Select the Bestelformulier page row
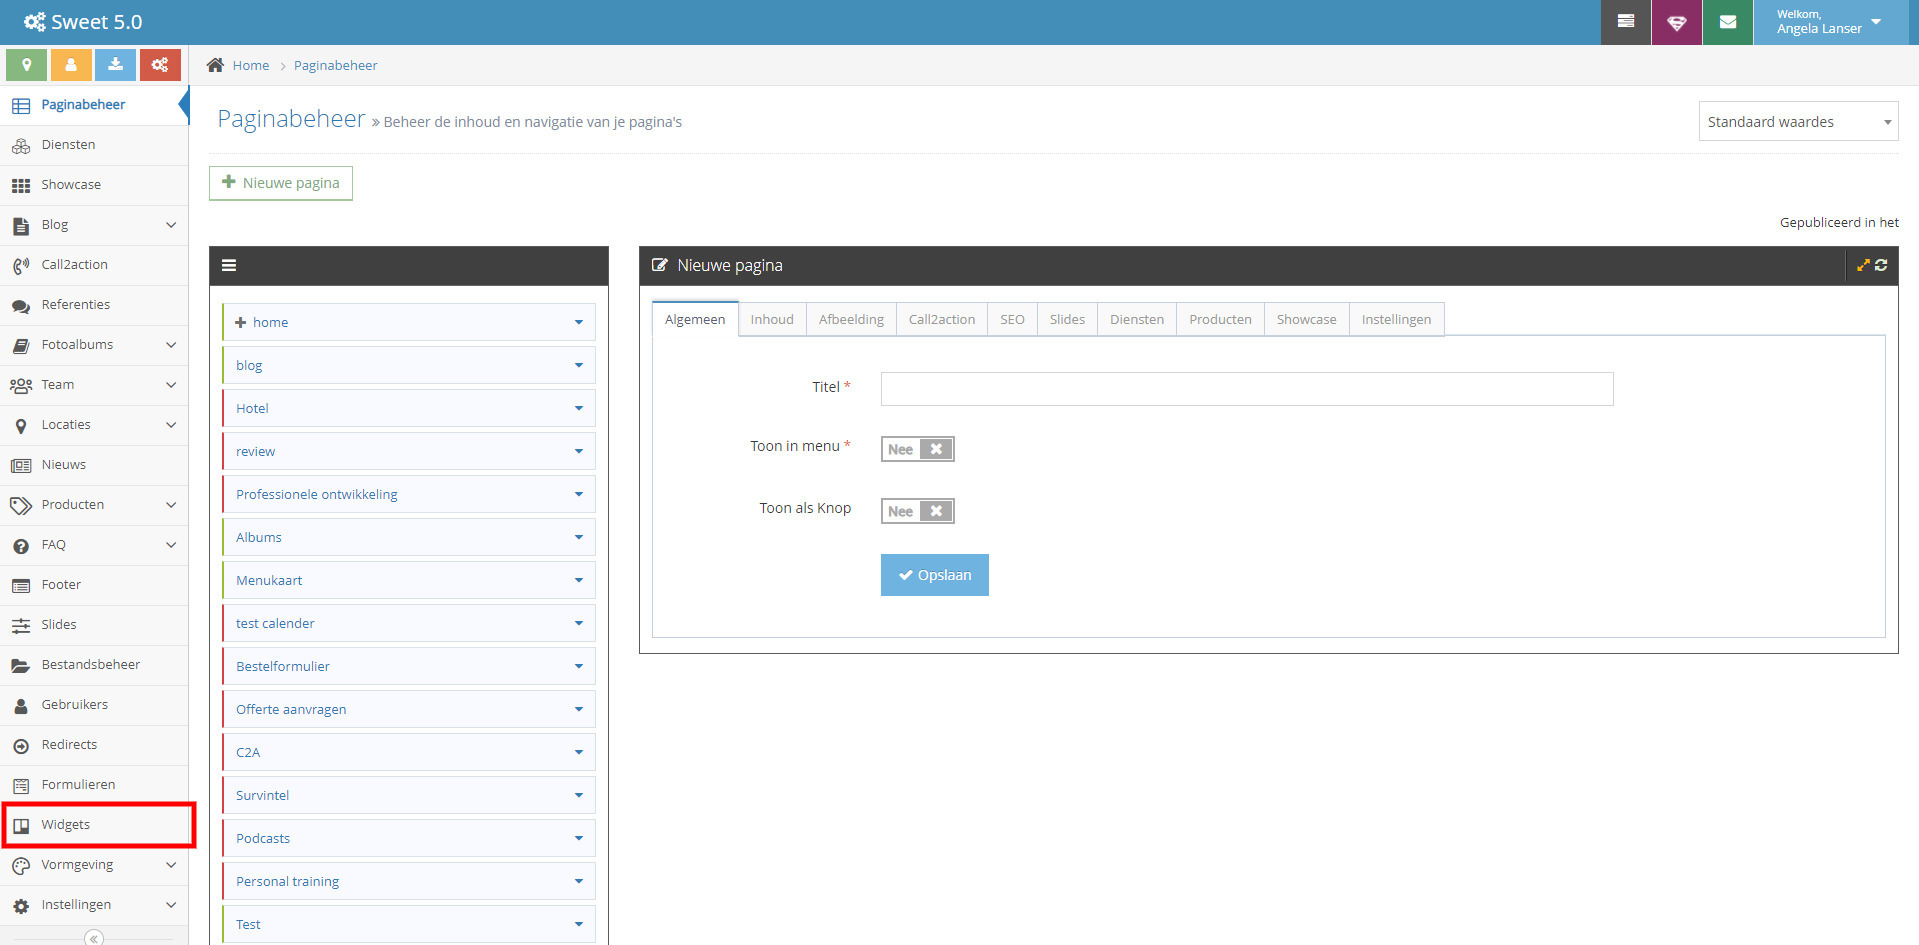The height and width of the screenshot is (945, 1919). [x=409, y=666]
